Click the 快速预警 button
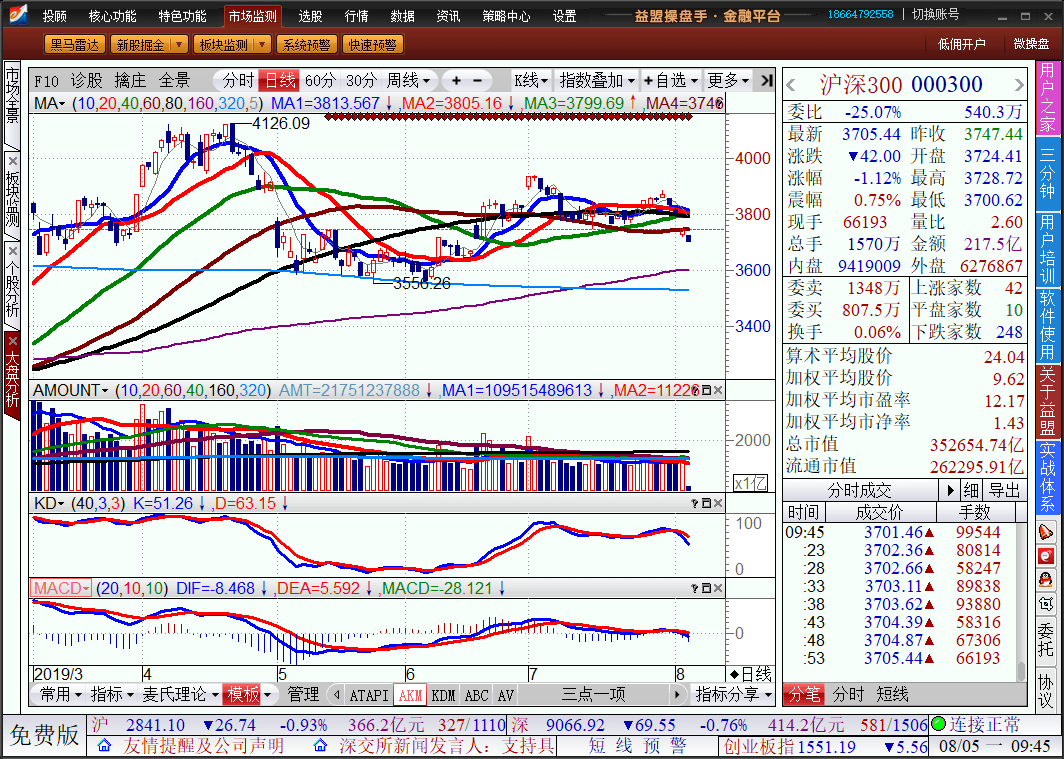 pos(373,45)
